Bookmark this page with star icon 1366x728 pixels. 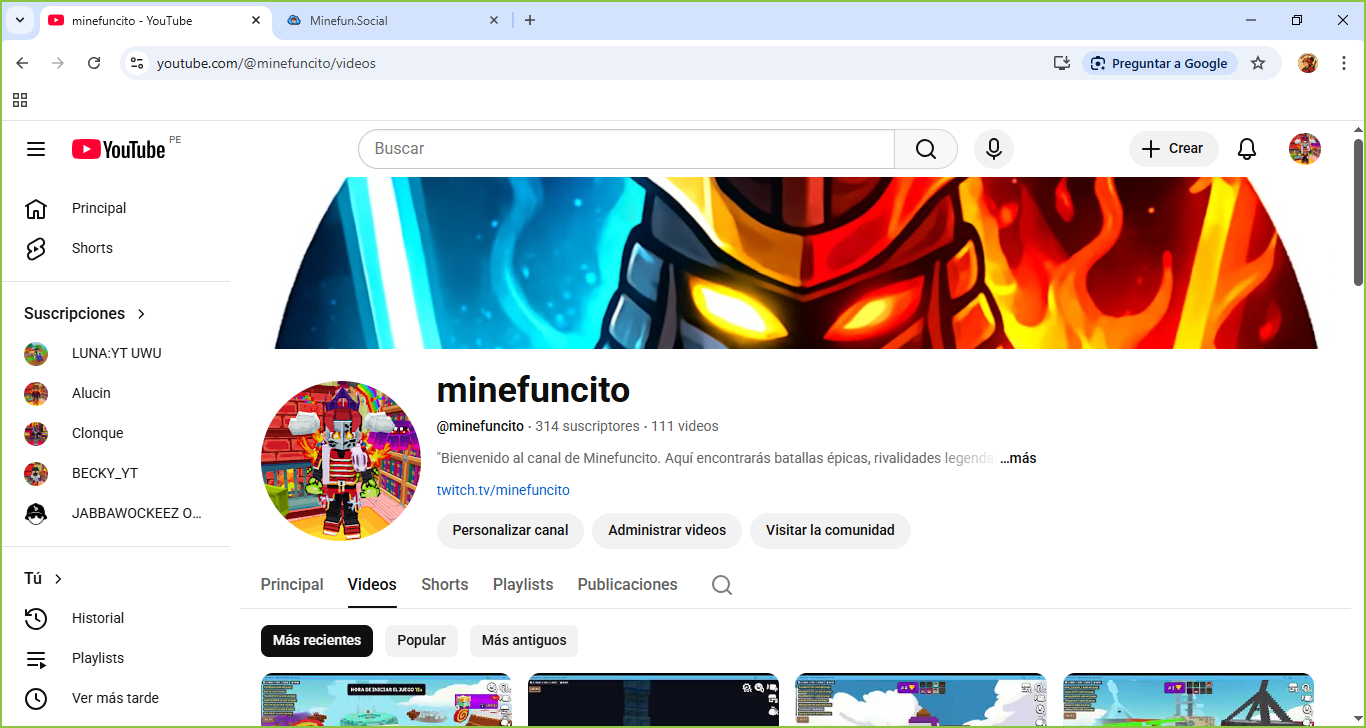tap(1258, 63)
